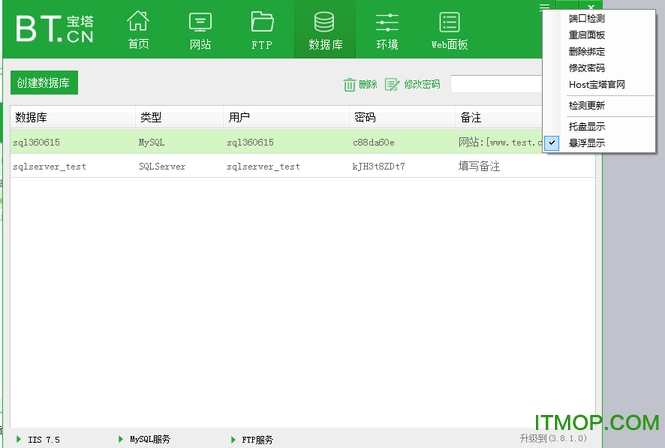Click the 删除 trash icon
665x448 pixels.
[349, 84]
